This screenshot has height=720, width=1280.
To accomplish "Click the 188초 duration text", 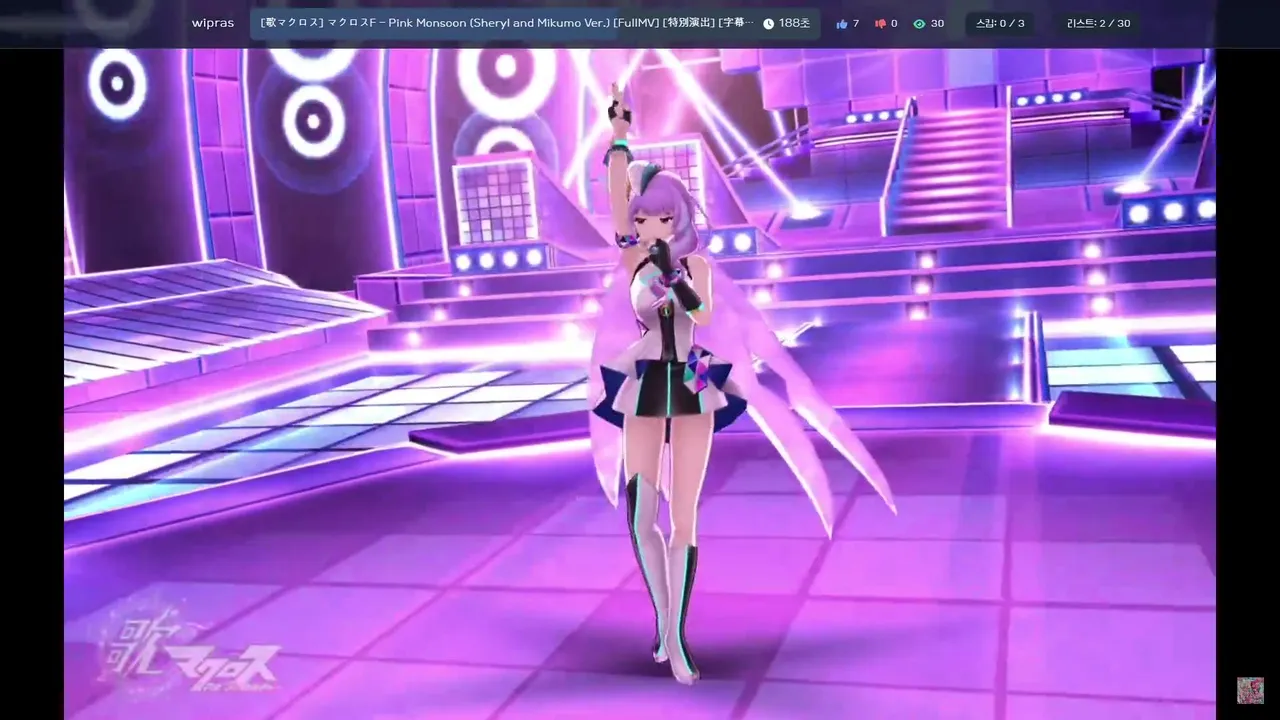I will [x=794, y=23].
